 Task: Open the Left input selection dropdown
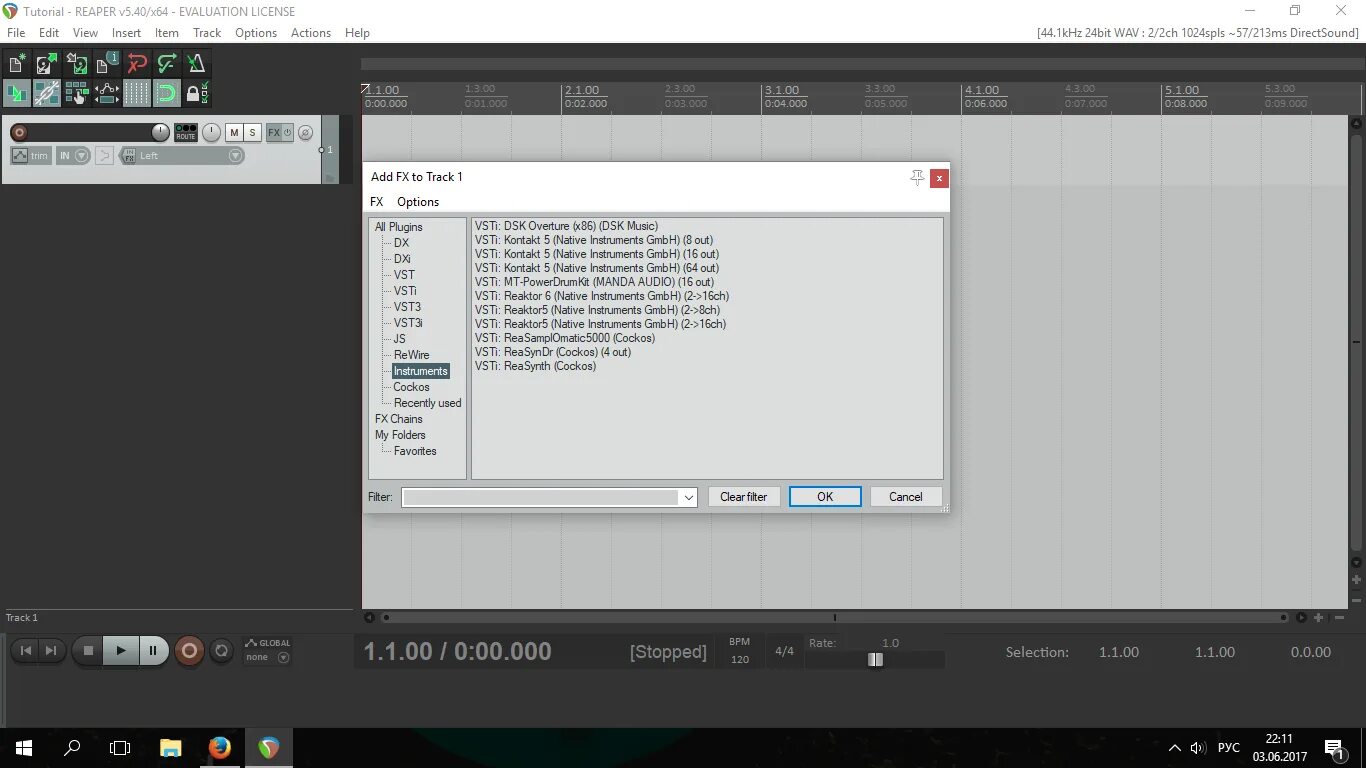(x=190, y=155)
